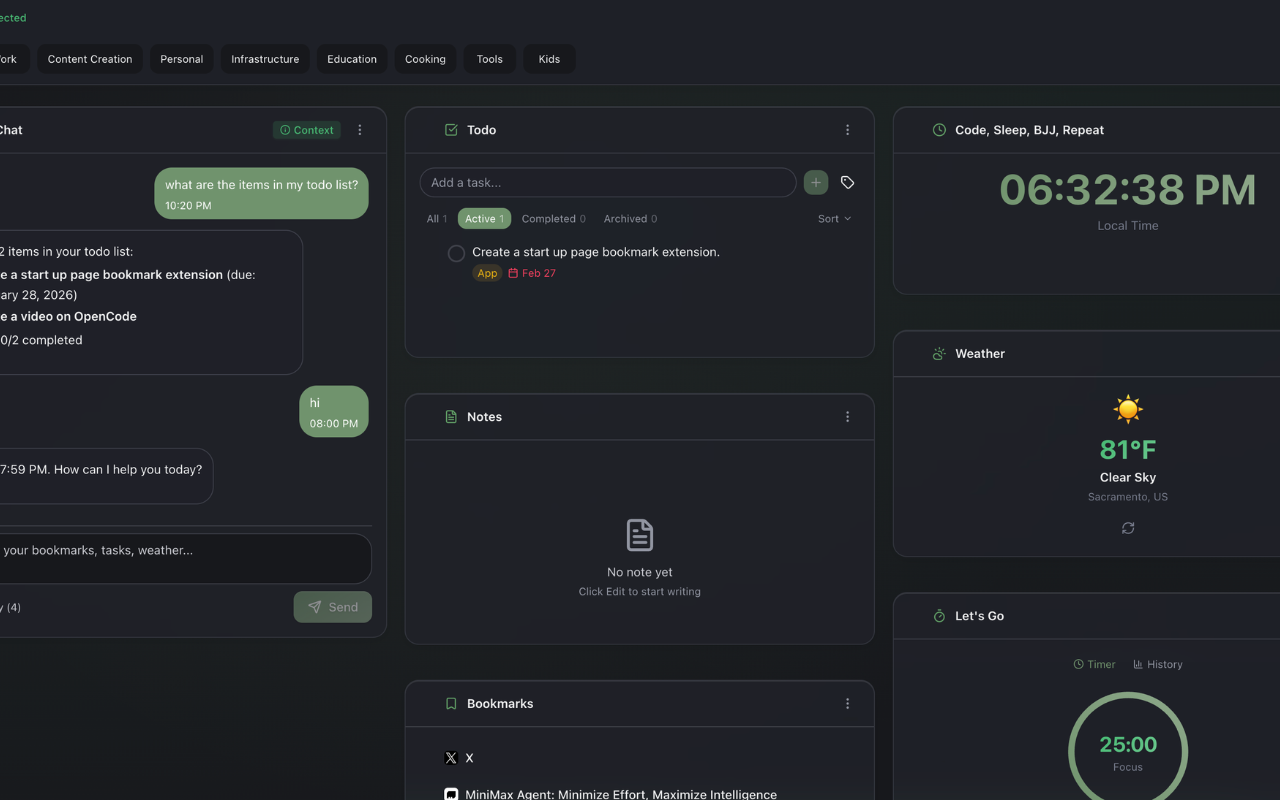Switch to Completed task filter
This screenshot has width=1280, height=800.
(553, 218)
